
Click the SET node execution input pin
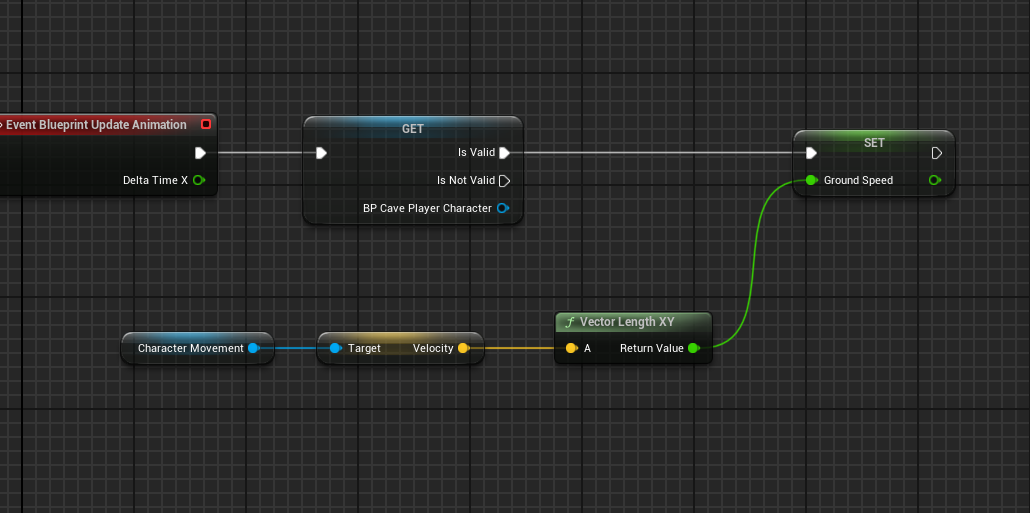811,153
